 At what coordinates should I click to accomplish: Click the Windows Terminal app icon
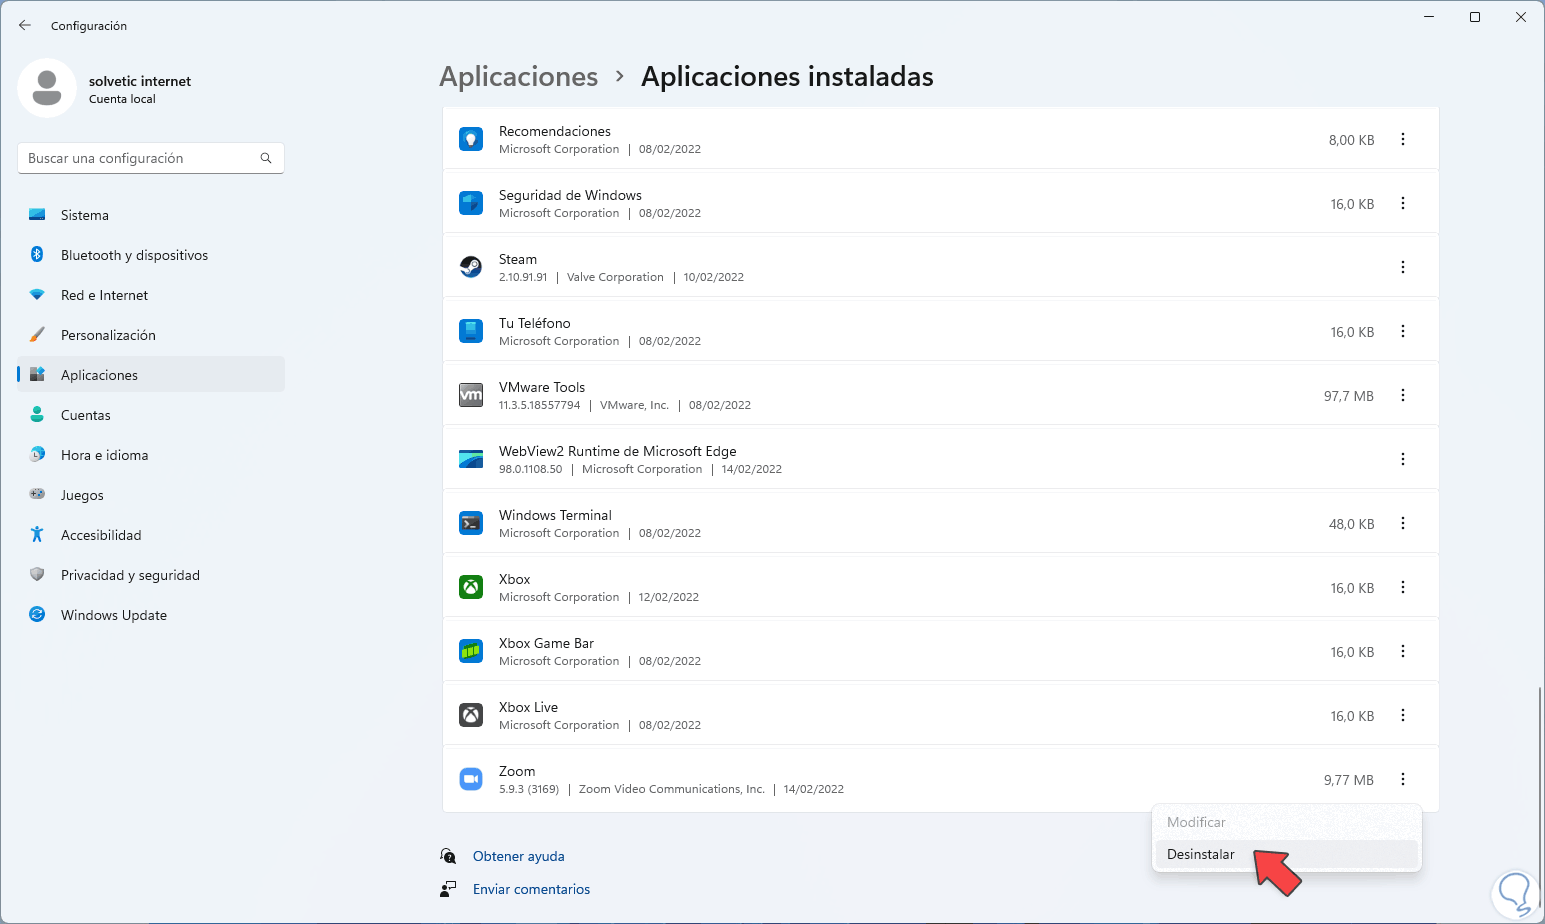(x=470, y=523)
